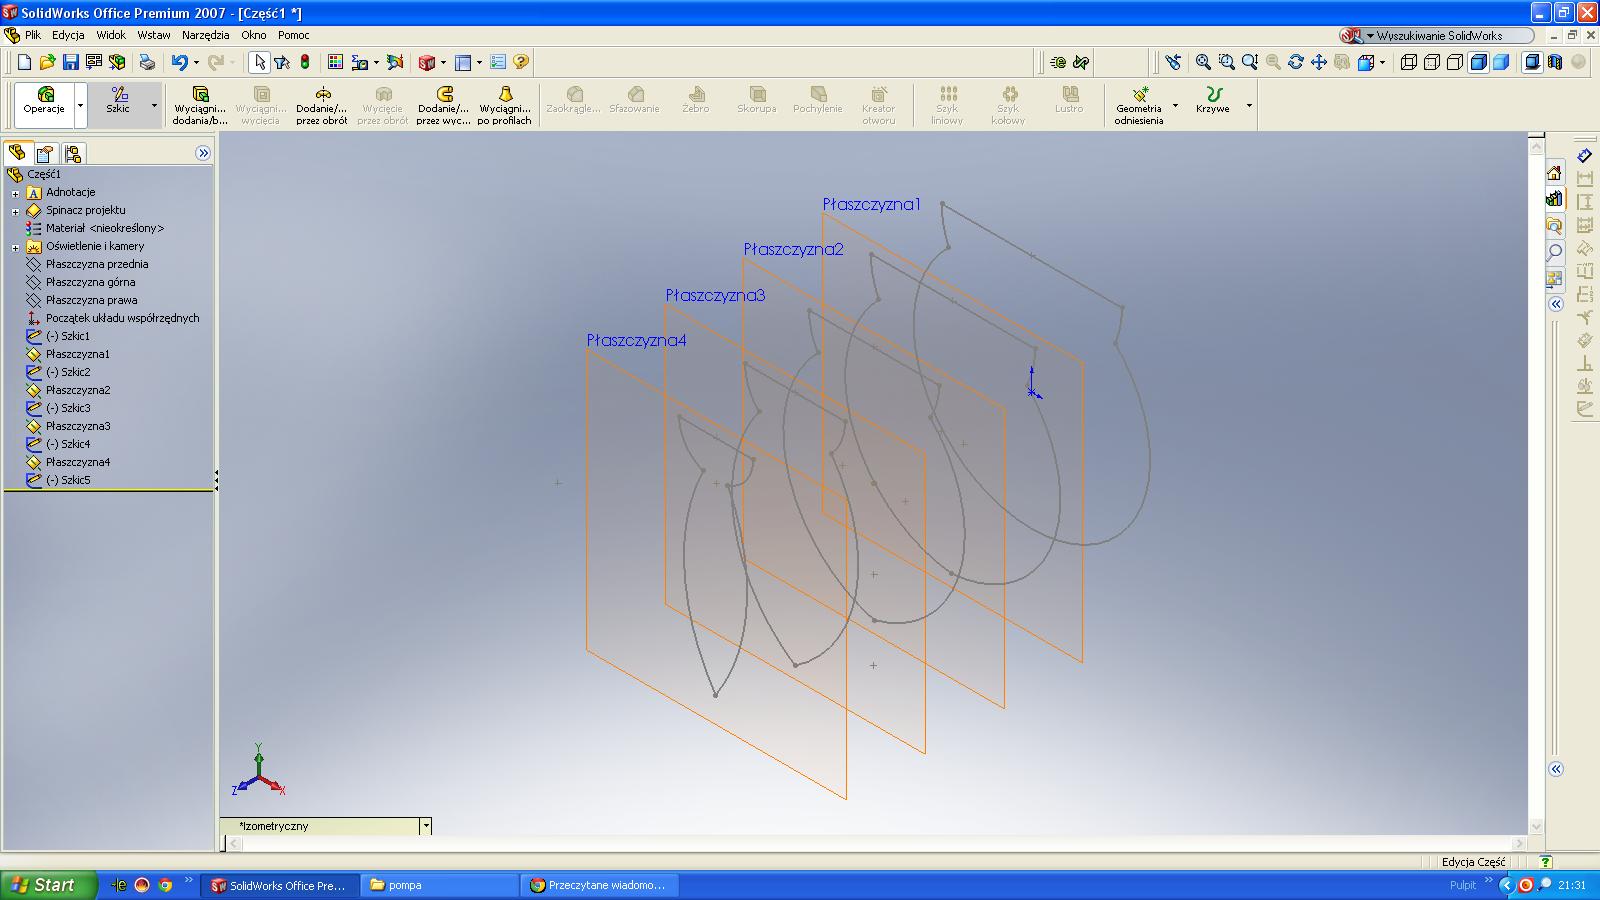
Task: Click the Undo arrow icon
Action: point(179,62)
